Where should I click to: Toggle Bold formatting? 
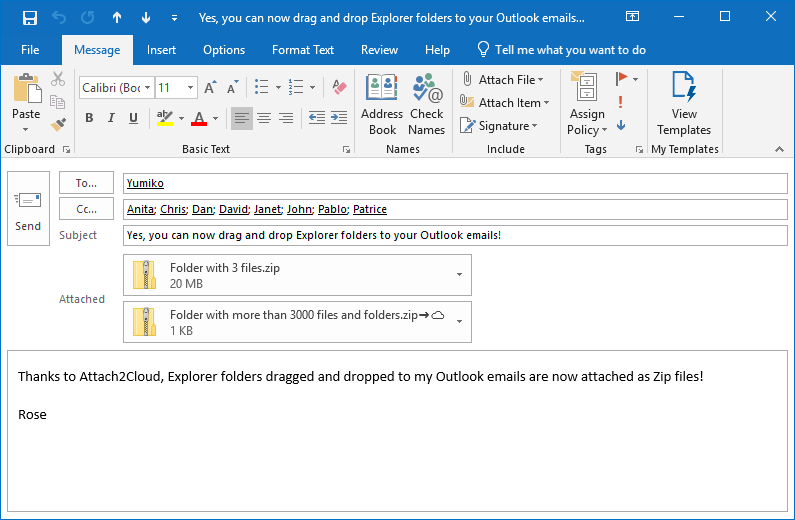88,118
